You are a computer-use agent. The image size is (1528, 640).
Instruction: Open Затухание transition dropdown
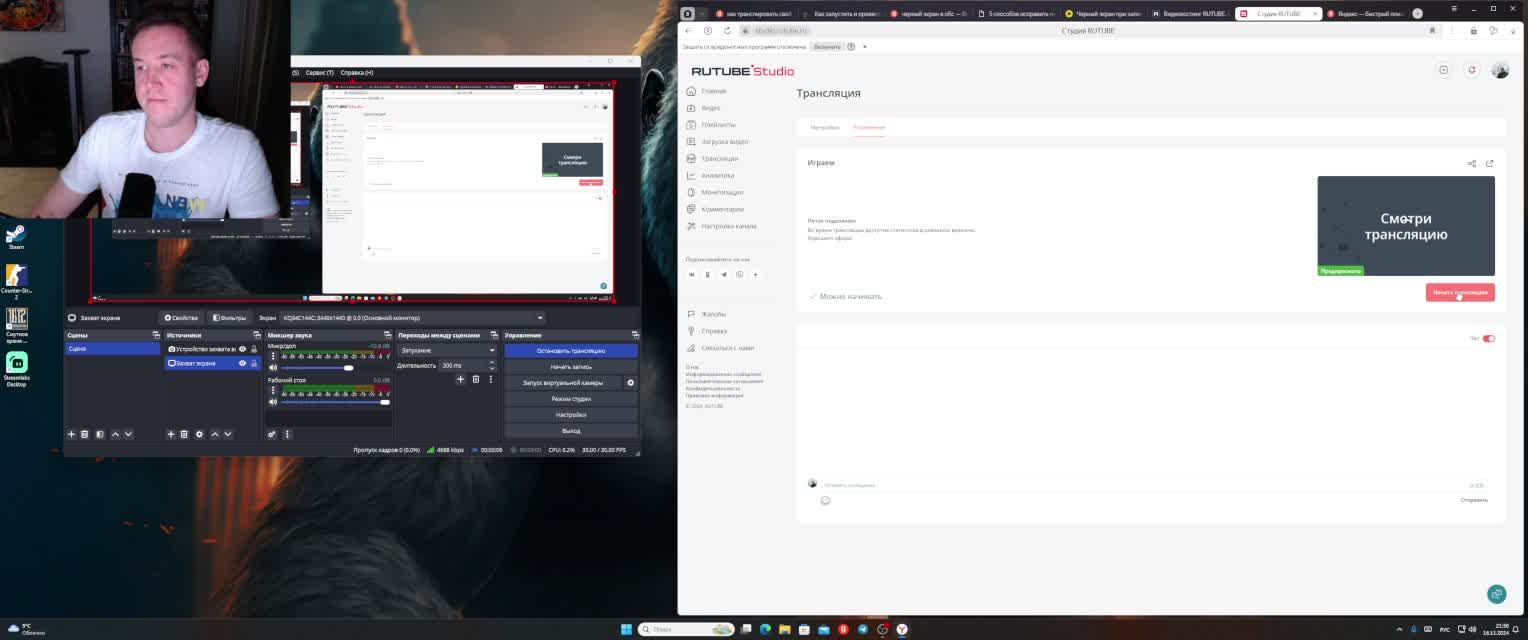tap(447, 350)
